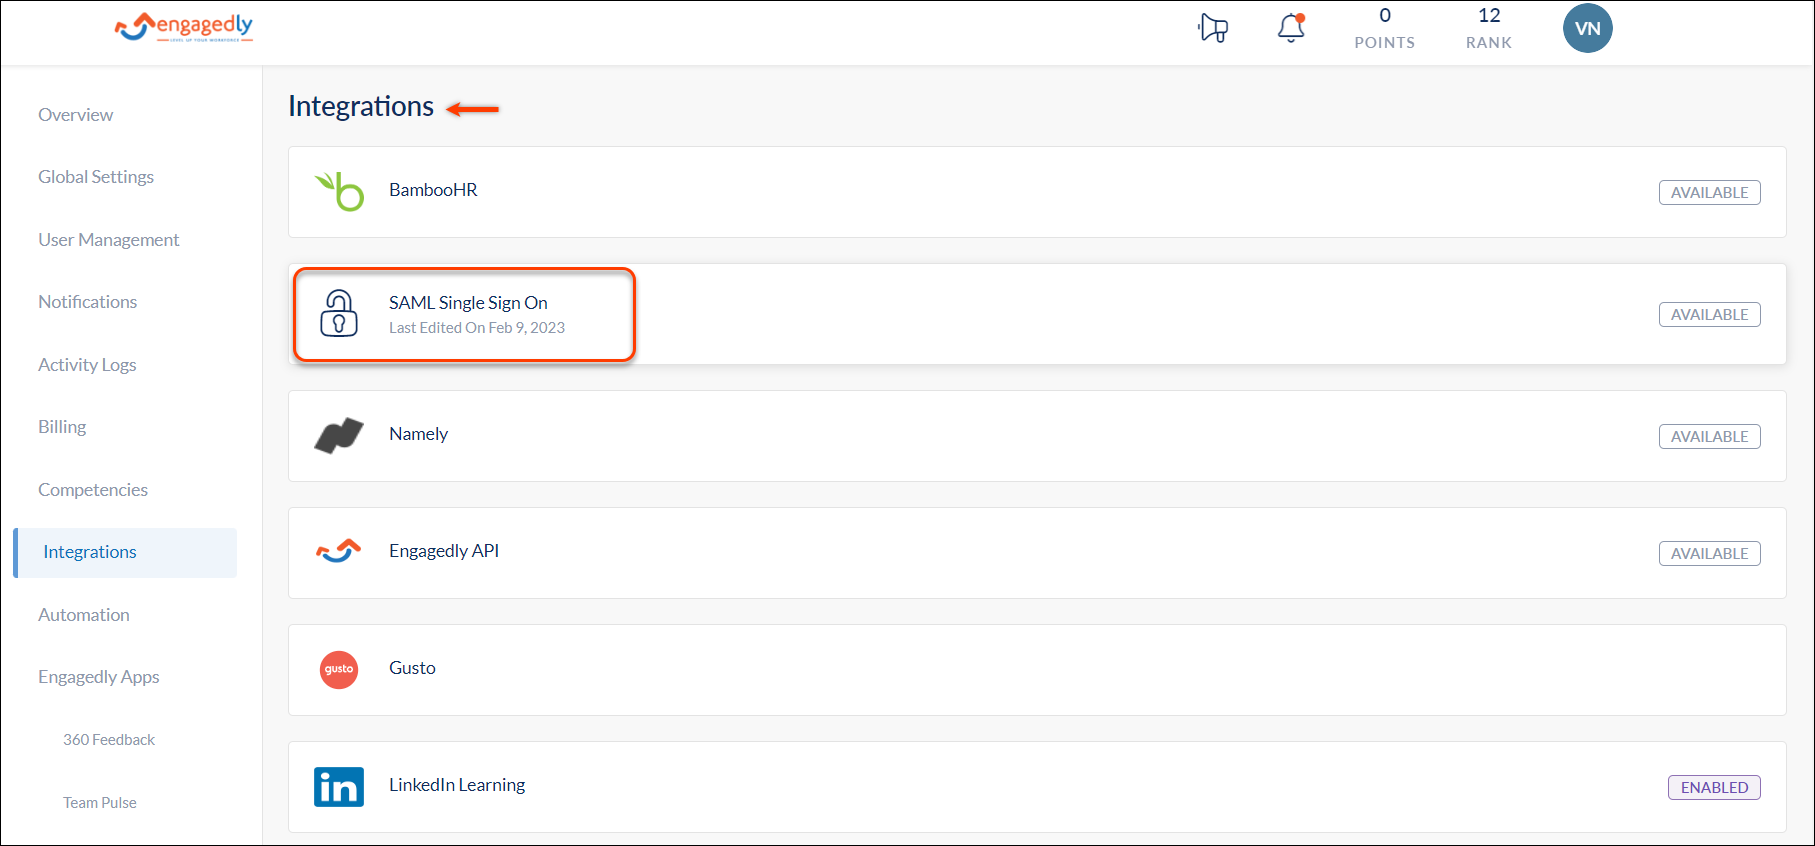Click 'Last Edited On Feb 9, 2023' text
The width and height of the screenshot is (1815, 846).
477,328
